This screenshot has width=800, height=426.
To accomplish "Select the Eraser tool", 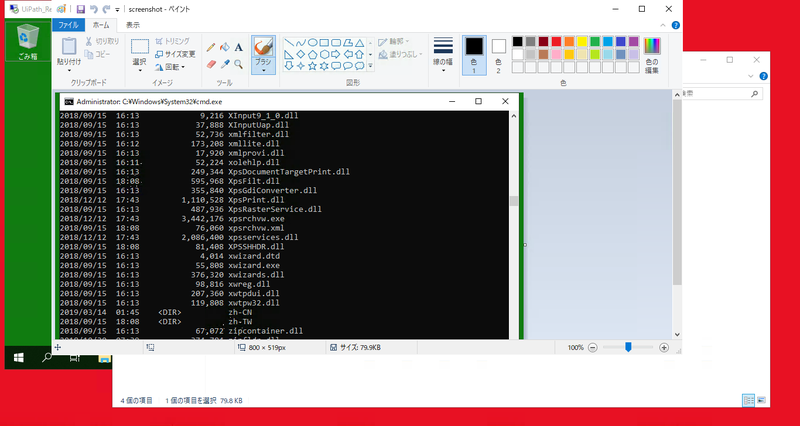I will coord(211,64).
